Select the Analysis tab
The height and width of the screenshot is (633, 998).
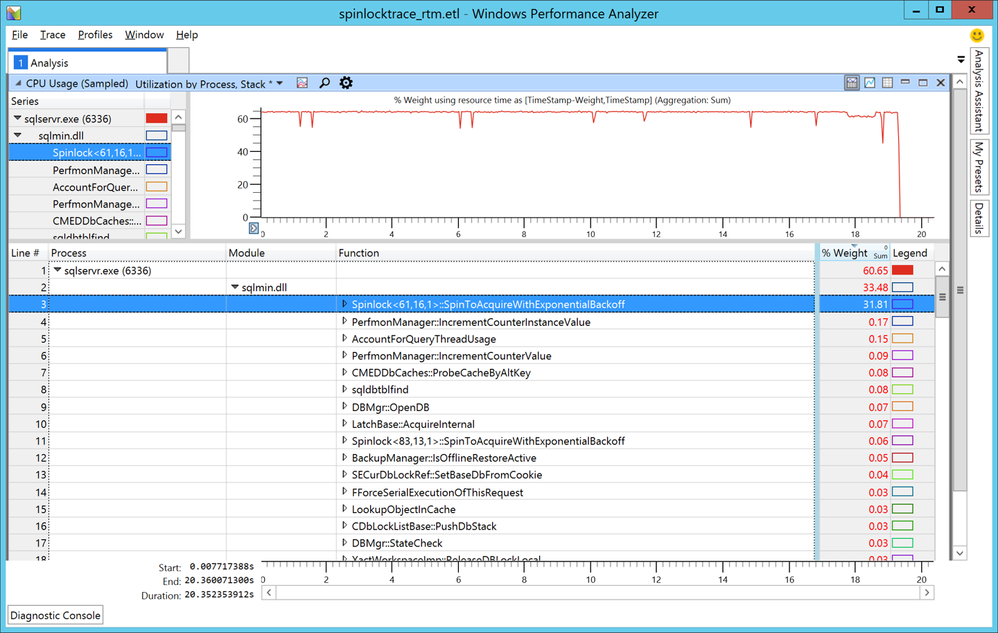point(88,62)
